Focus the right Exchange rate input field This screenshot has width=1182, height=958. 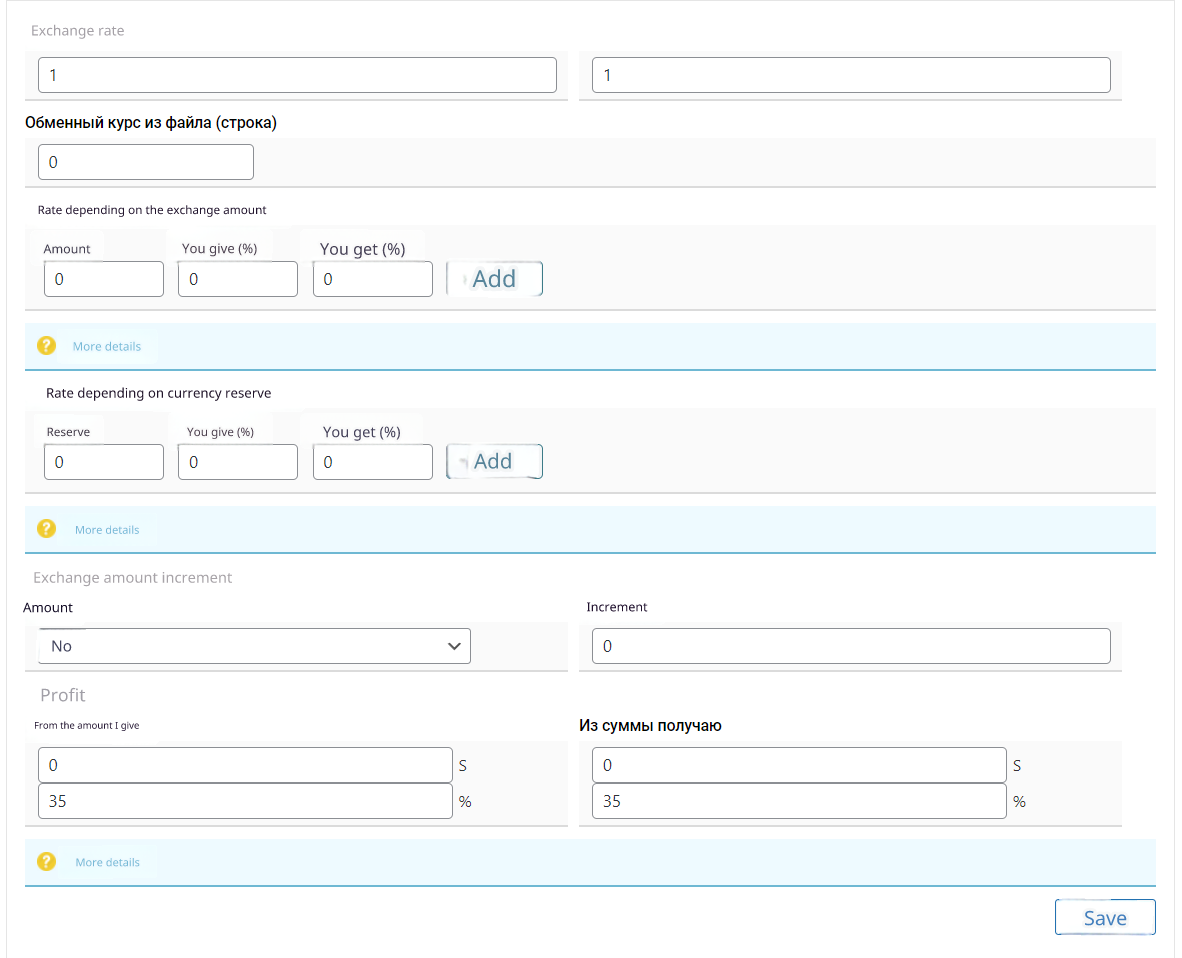coord(851,75)
